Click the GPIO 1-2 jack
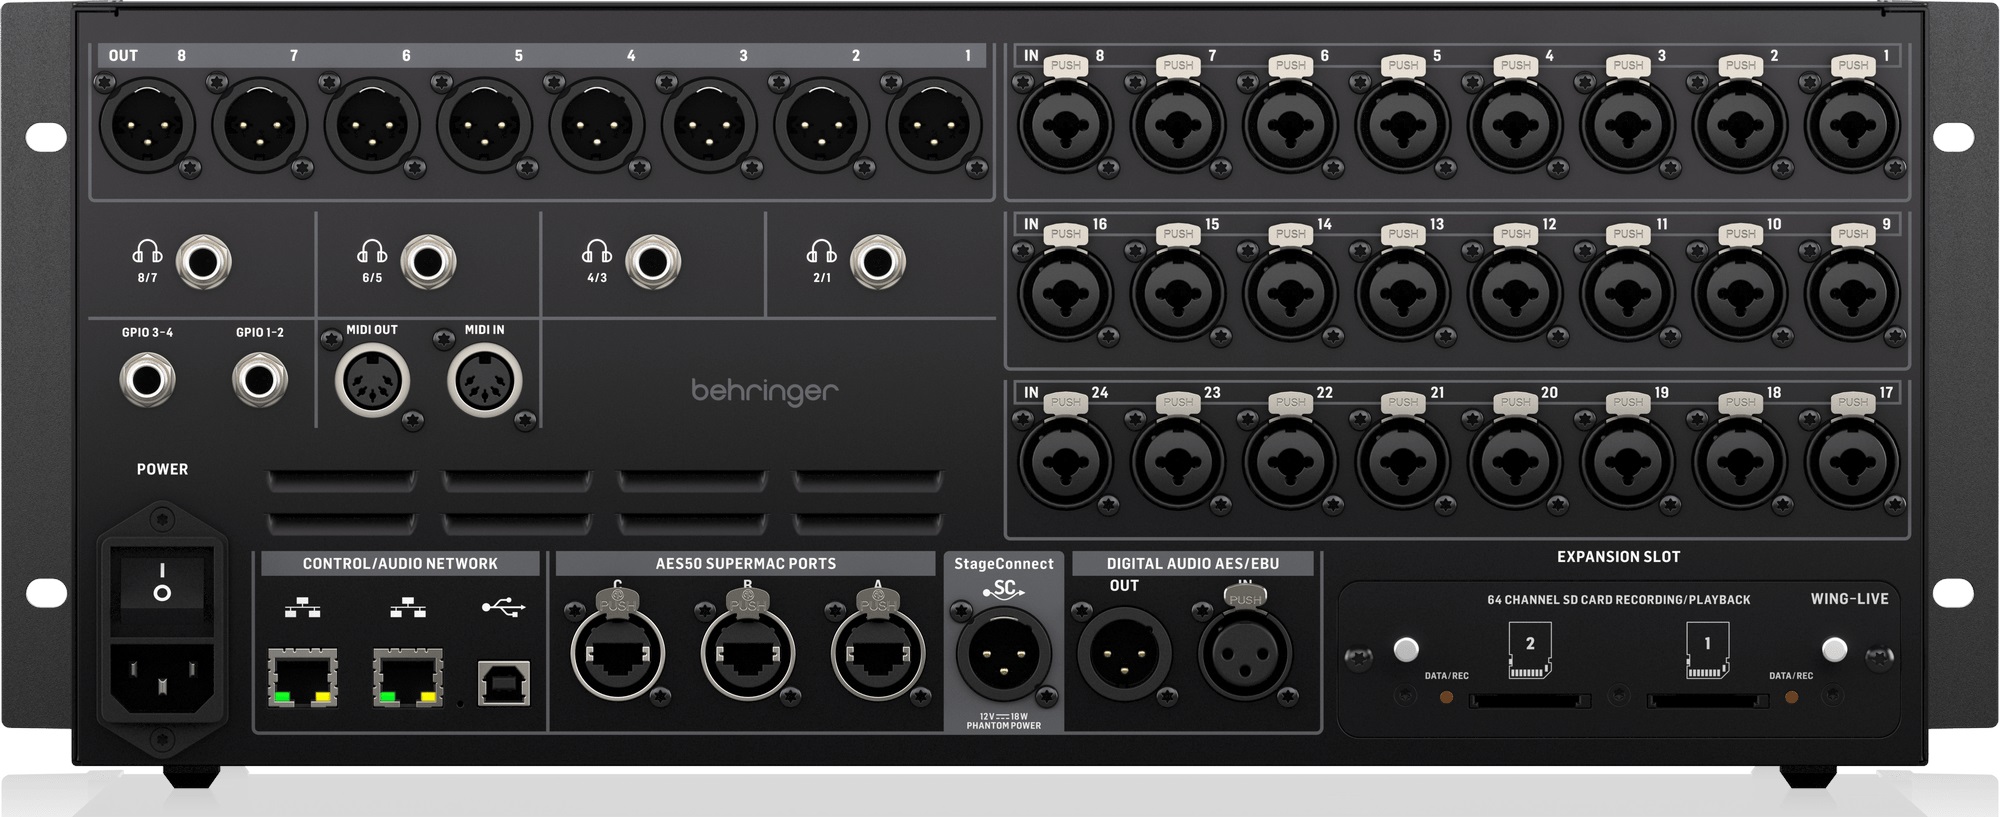The width and height of the screenshot is (2000, 817). (x=260, y=381)
